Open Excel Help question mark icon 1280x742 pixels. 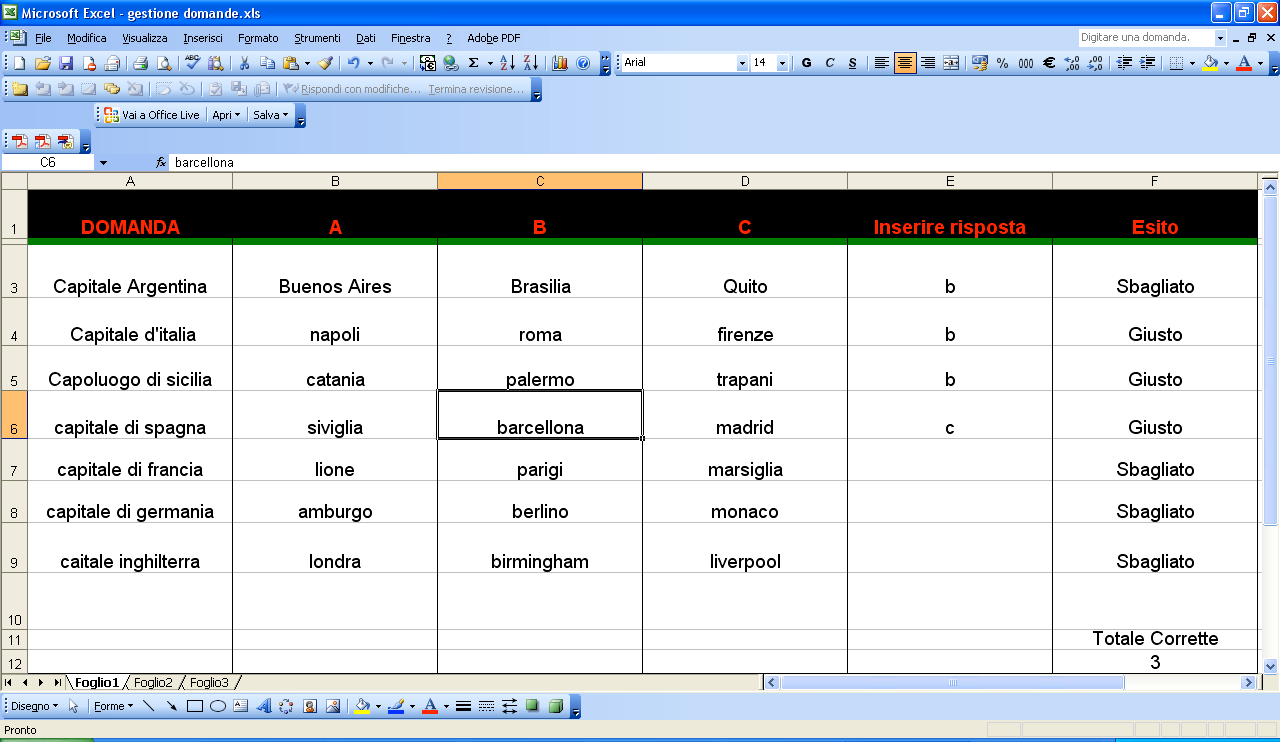tap(583, 63)
